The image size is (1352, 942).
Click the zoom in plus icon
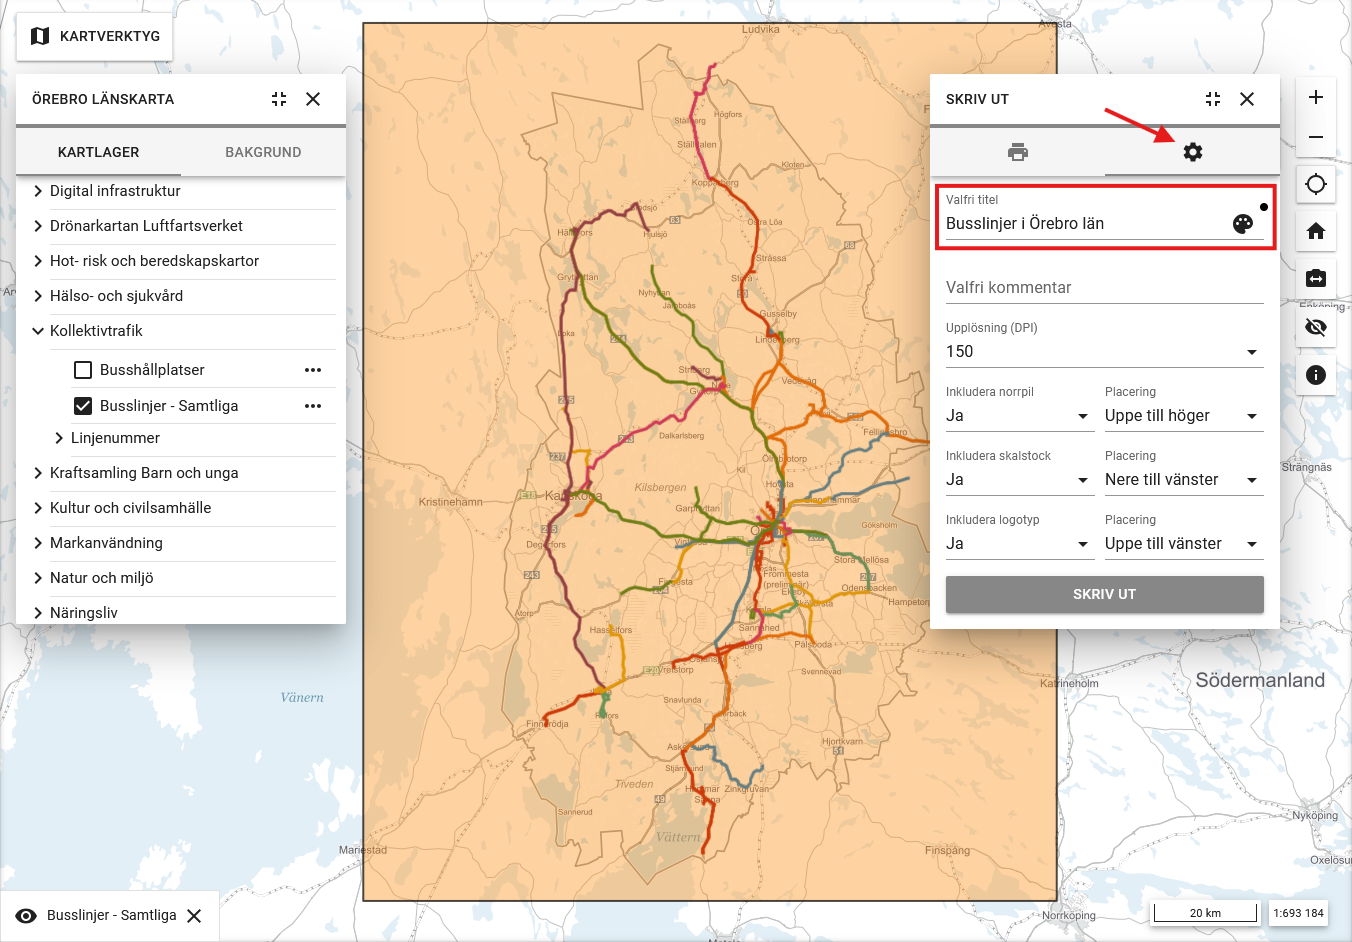click(x=1316, y=97)
